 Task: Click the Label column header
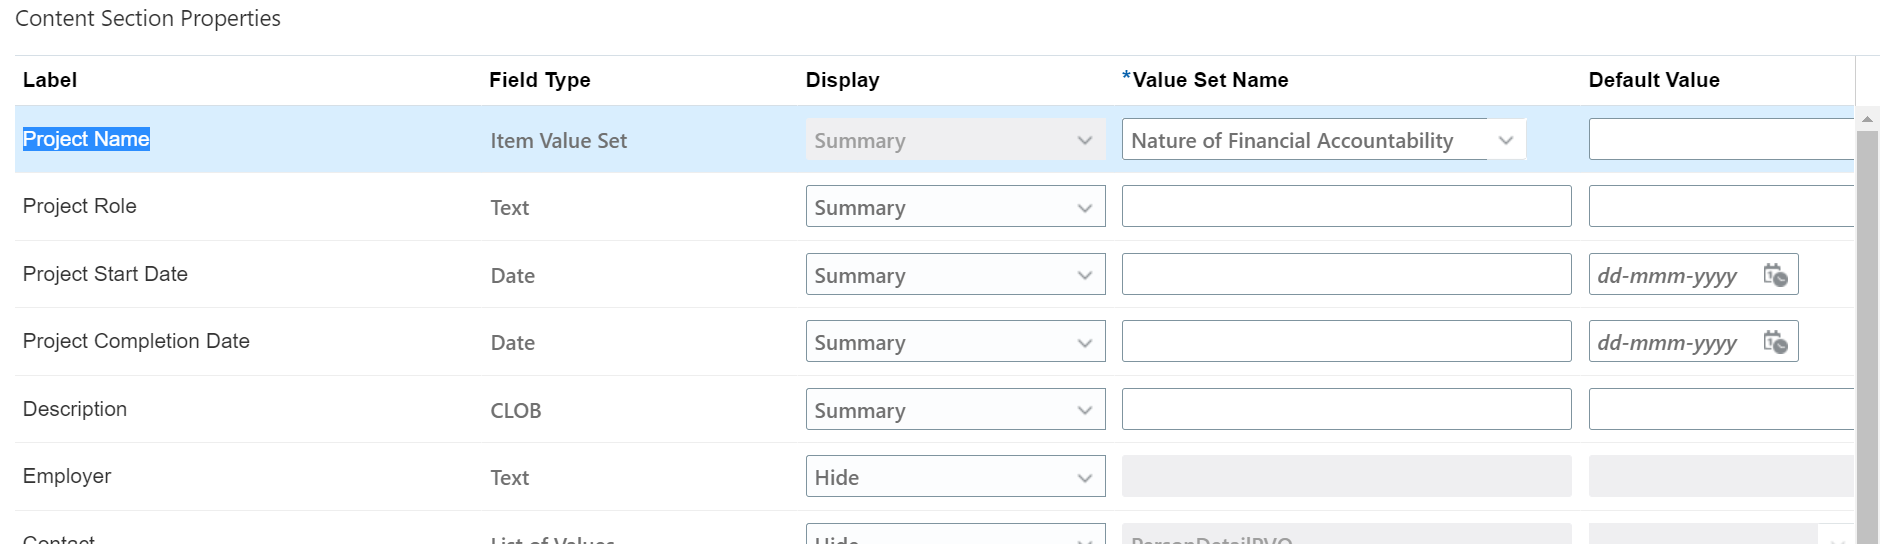tap(50, 80)
